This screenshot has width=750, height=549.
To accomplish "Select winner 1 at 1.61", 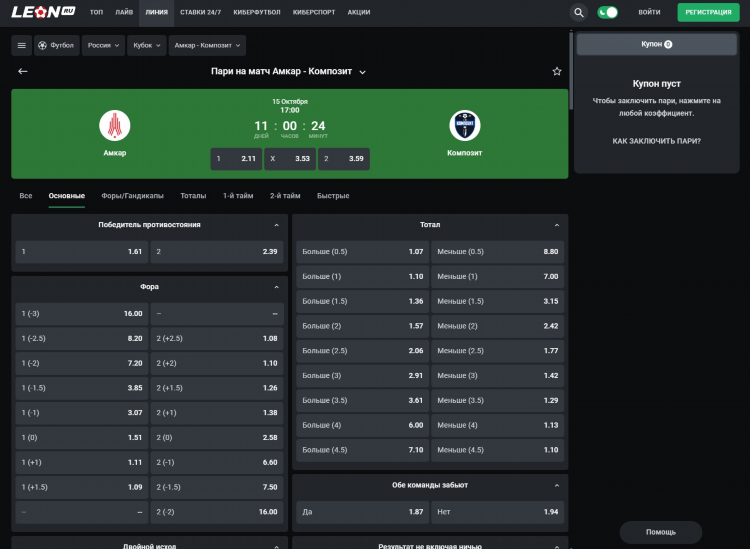I will (82, 252).
